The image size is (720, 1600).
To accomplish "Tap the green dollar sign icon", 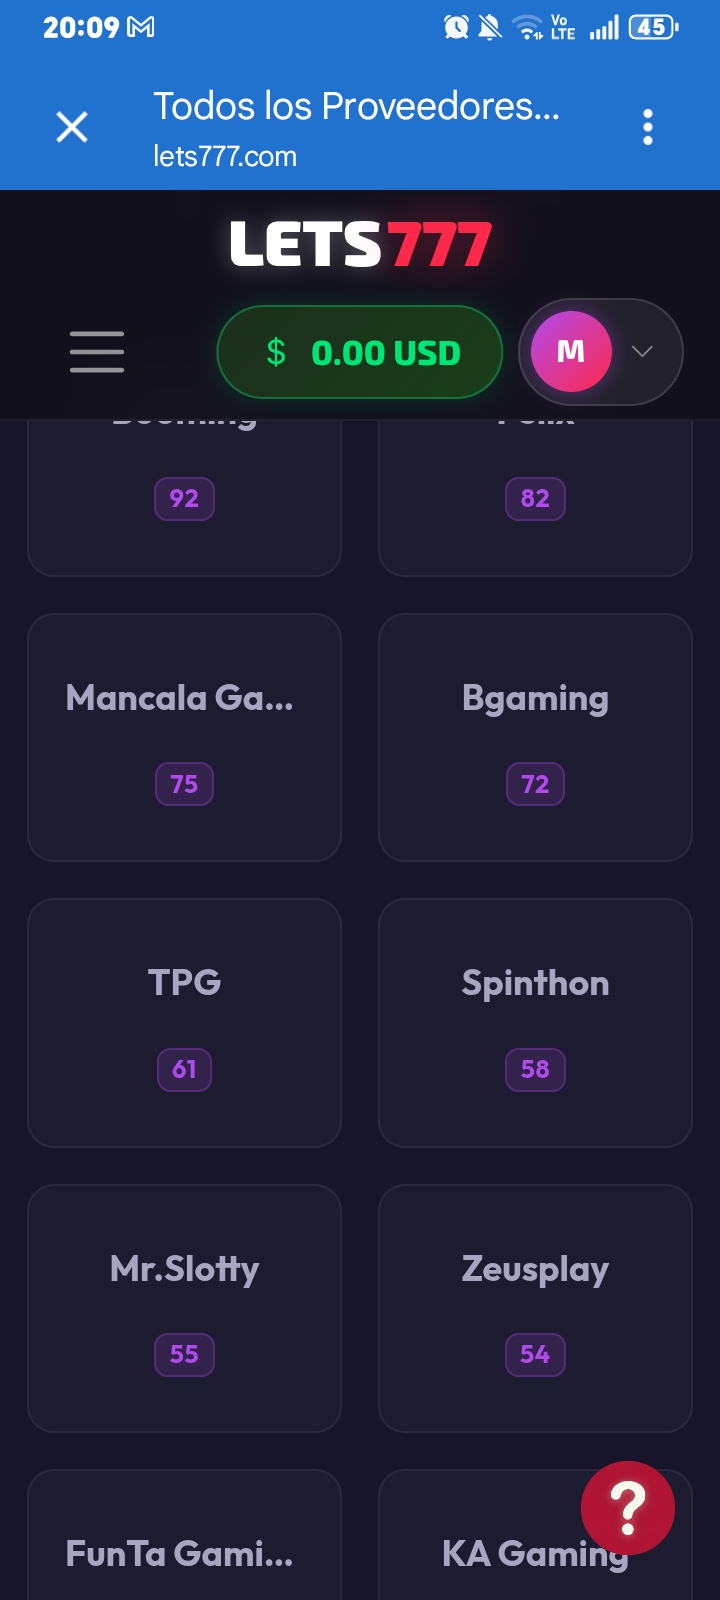I will (276, 352).
